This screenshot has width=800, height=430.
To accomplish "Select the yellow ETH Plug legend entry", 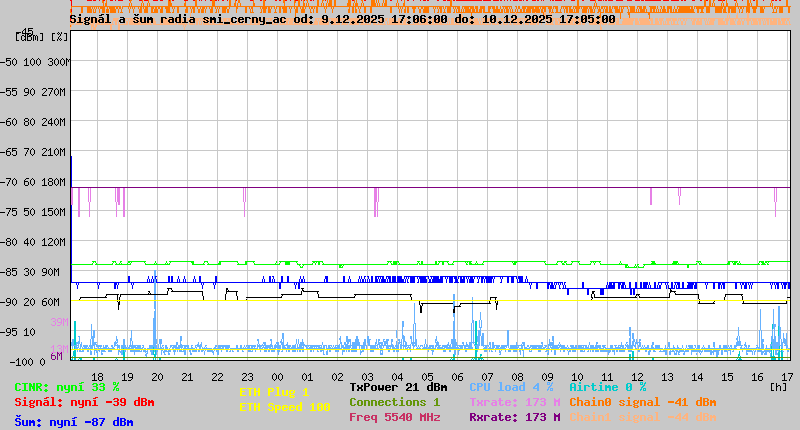I will tap(274, 392).
